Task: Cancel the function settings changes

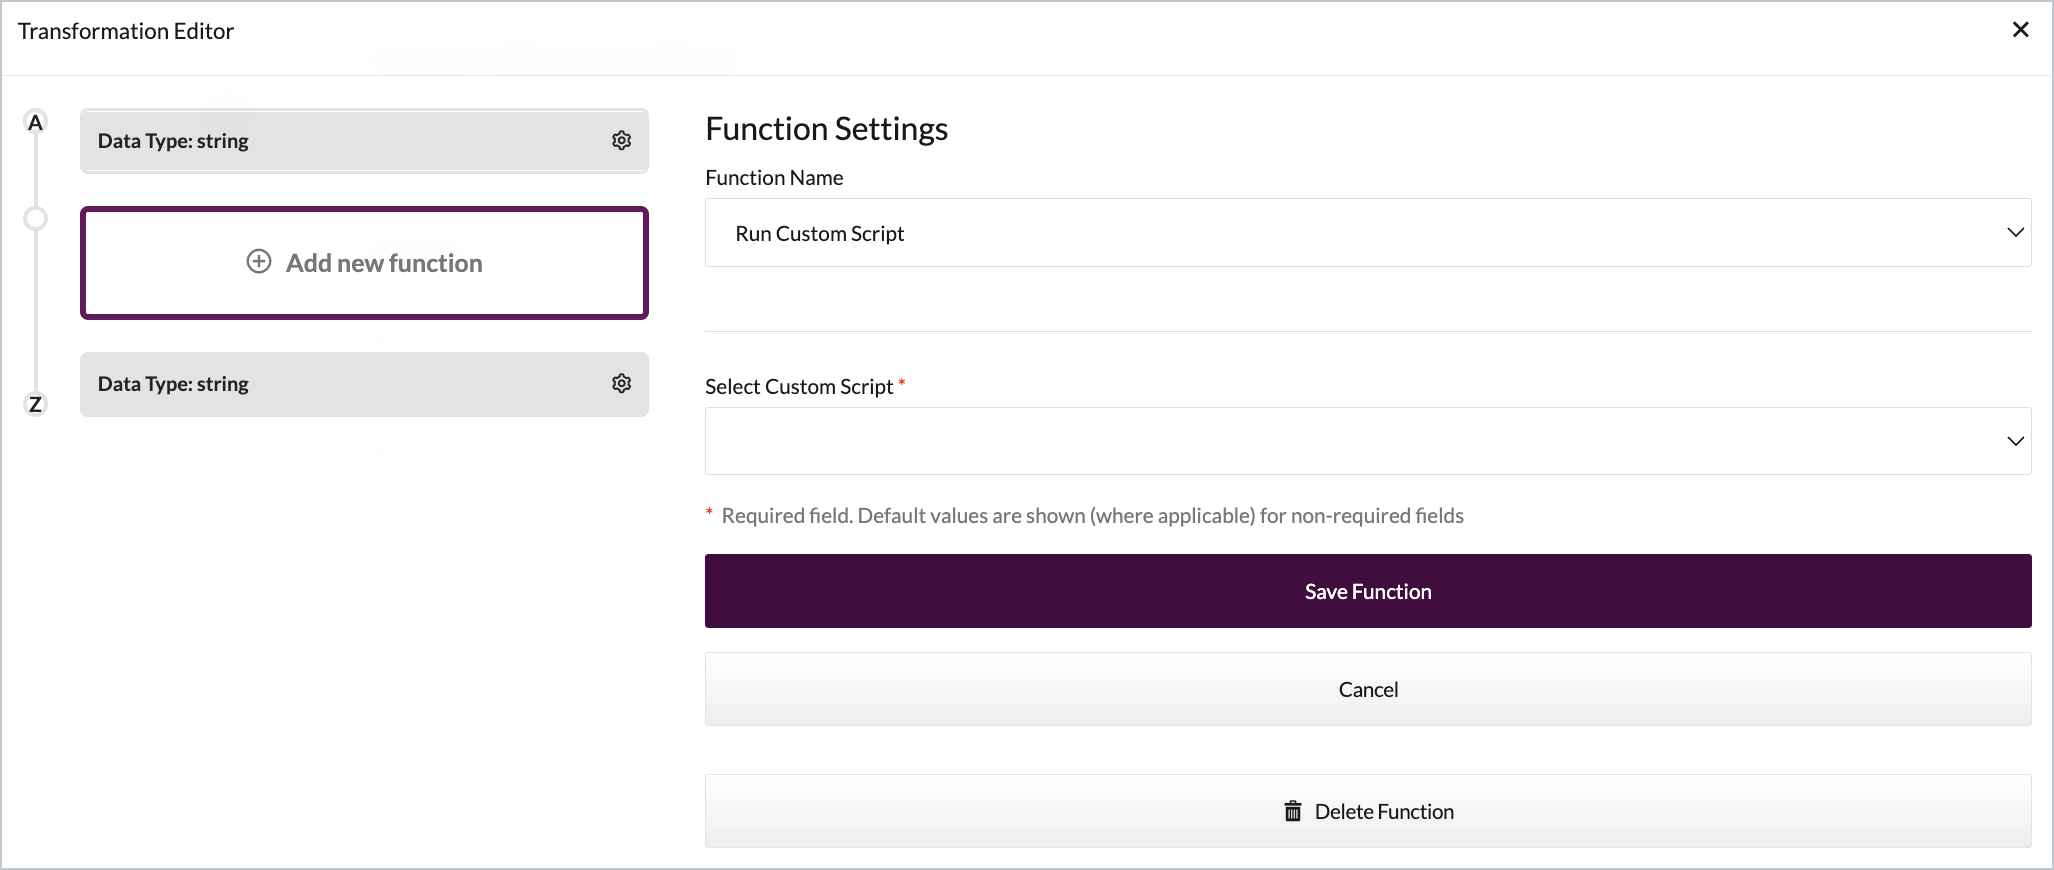Action: pyautogui.click(x=1367, y=690)
